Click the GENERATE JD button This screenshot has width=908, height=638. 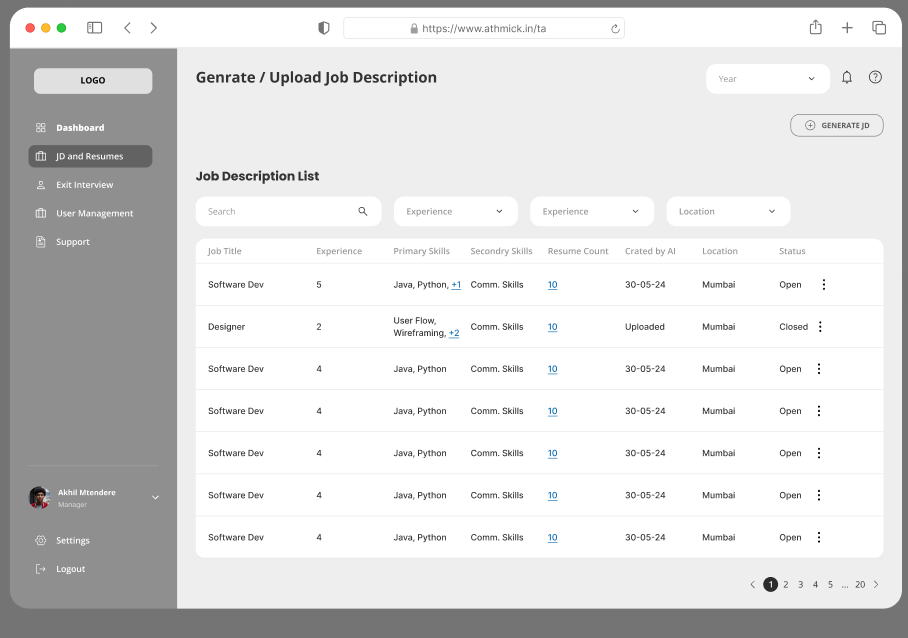(x=837, y=125)
